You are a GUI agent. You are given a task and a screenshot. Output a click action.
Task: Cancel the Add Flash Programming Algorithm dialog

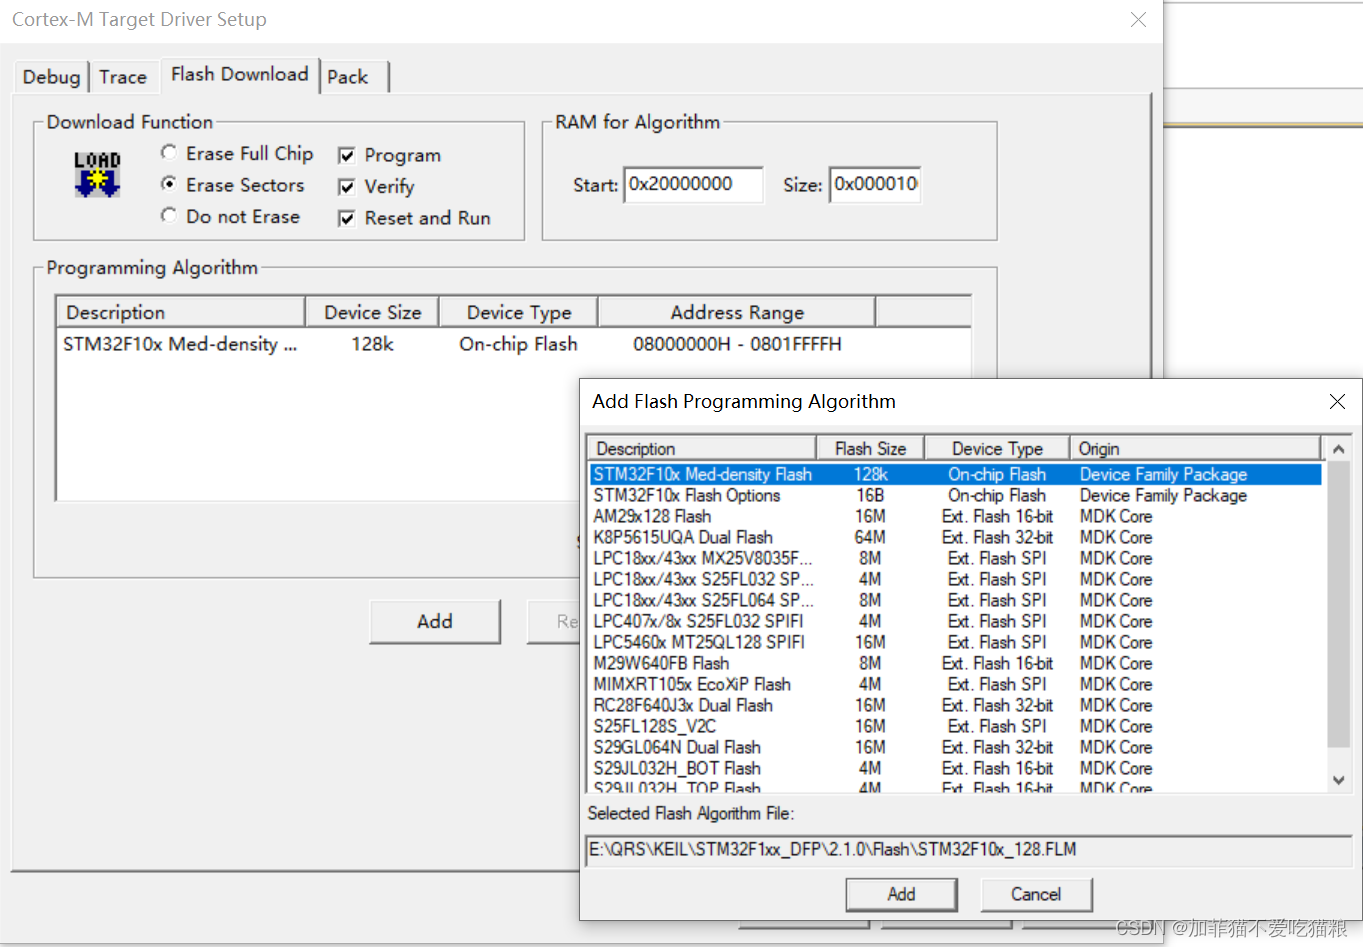pos(1036,894)
